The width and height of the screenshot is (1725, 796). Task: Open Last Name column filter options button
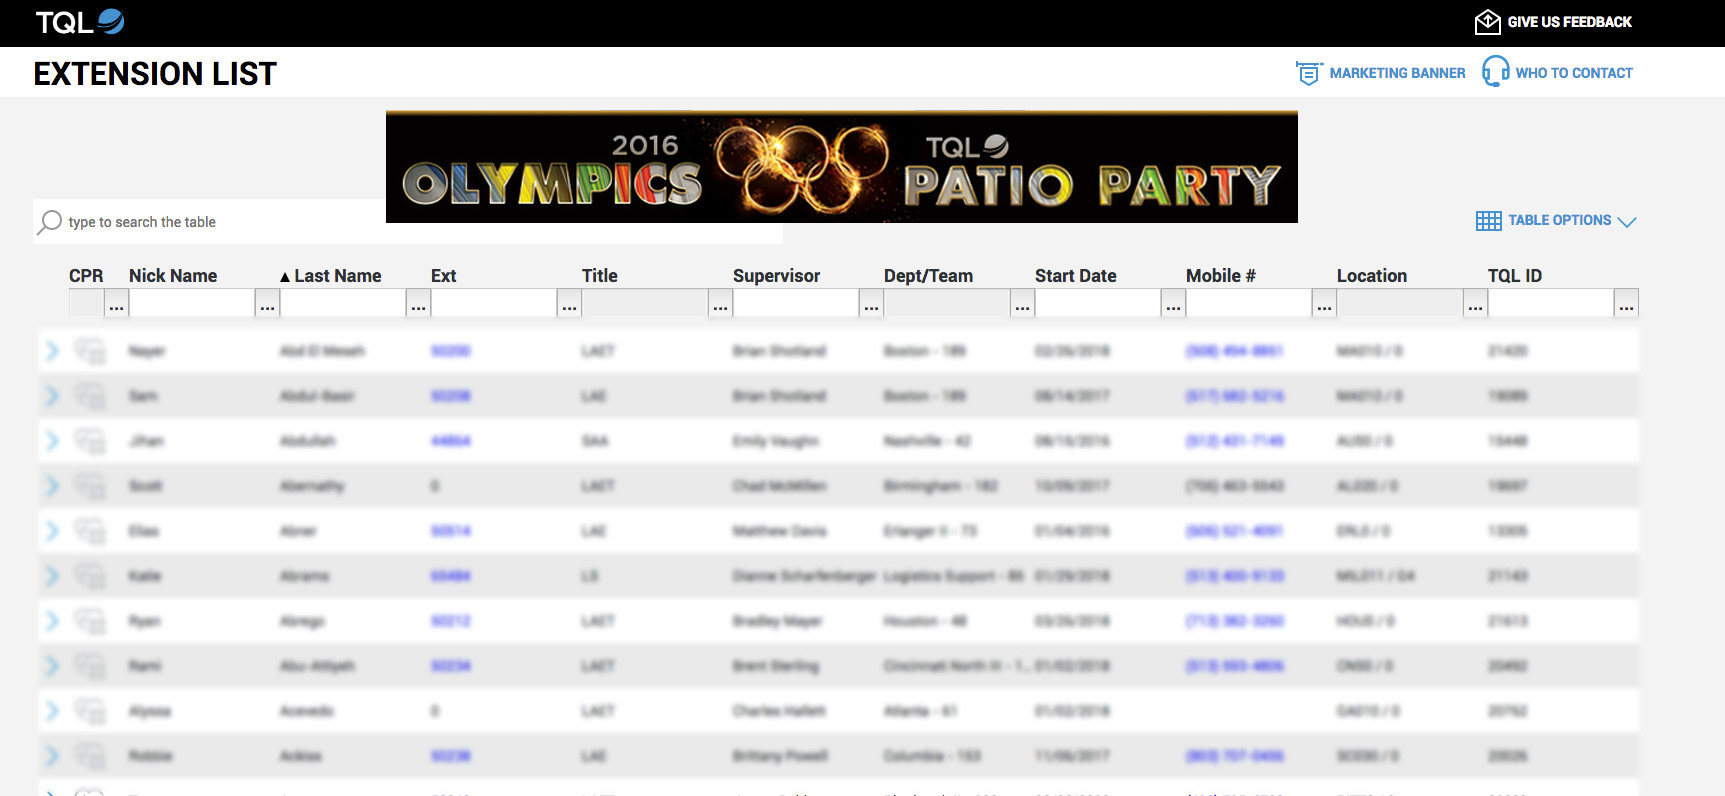click(419, 303)
